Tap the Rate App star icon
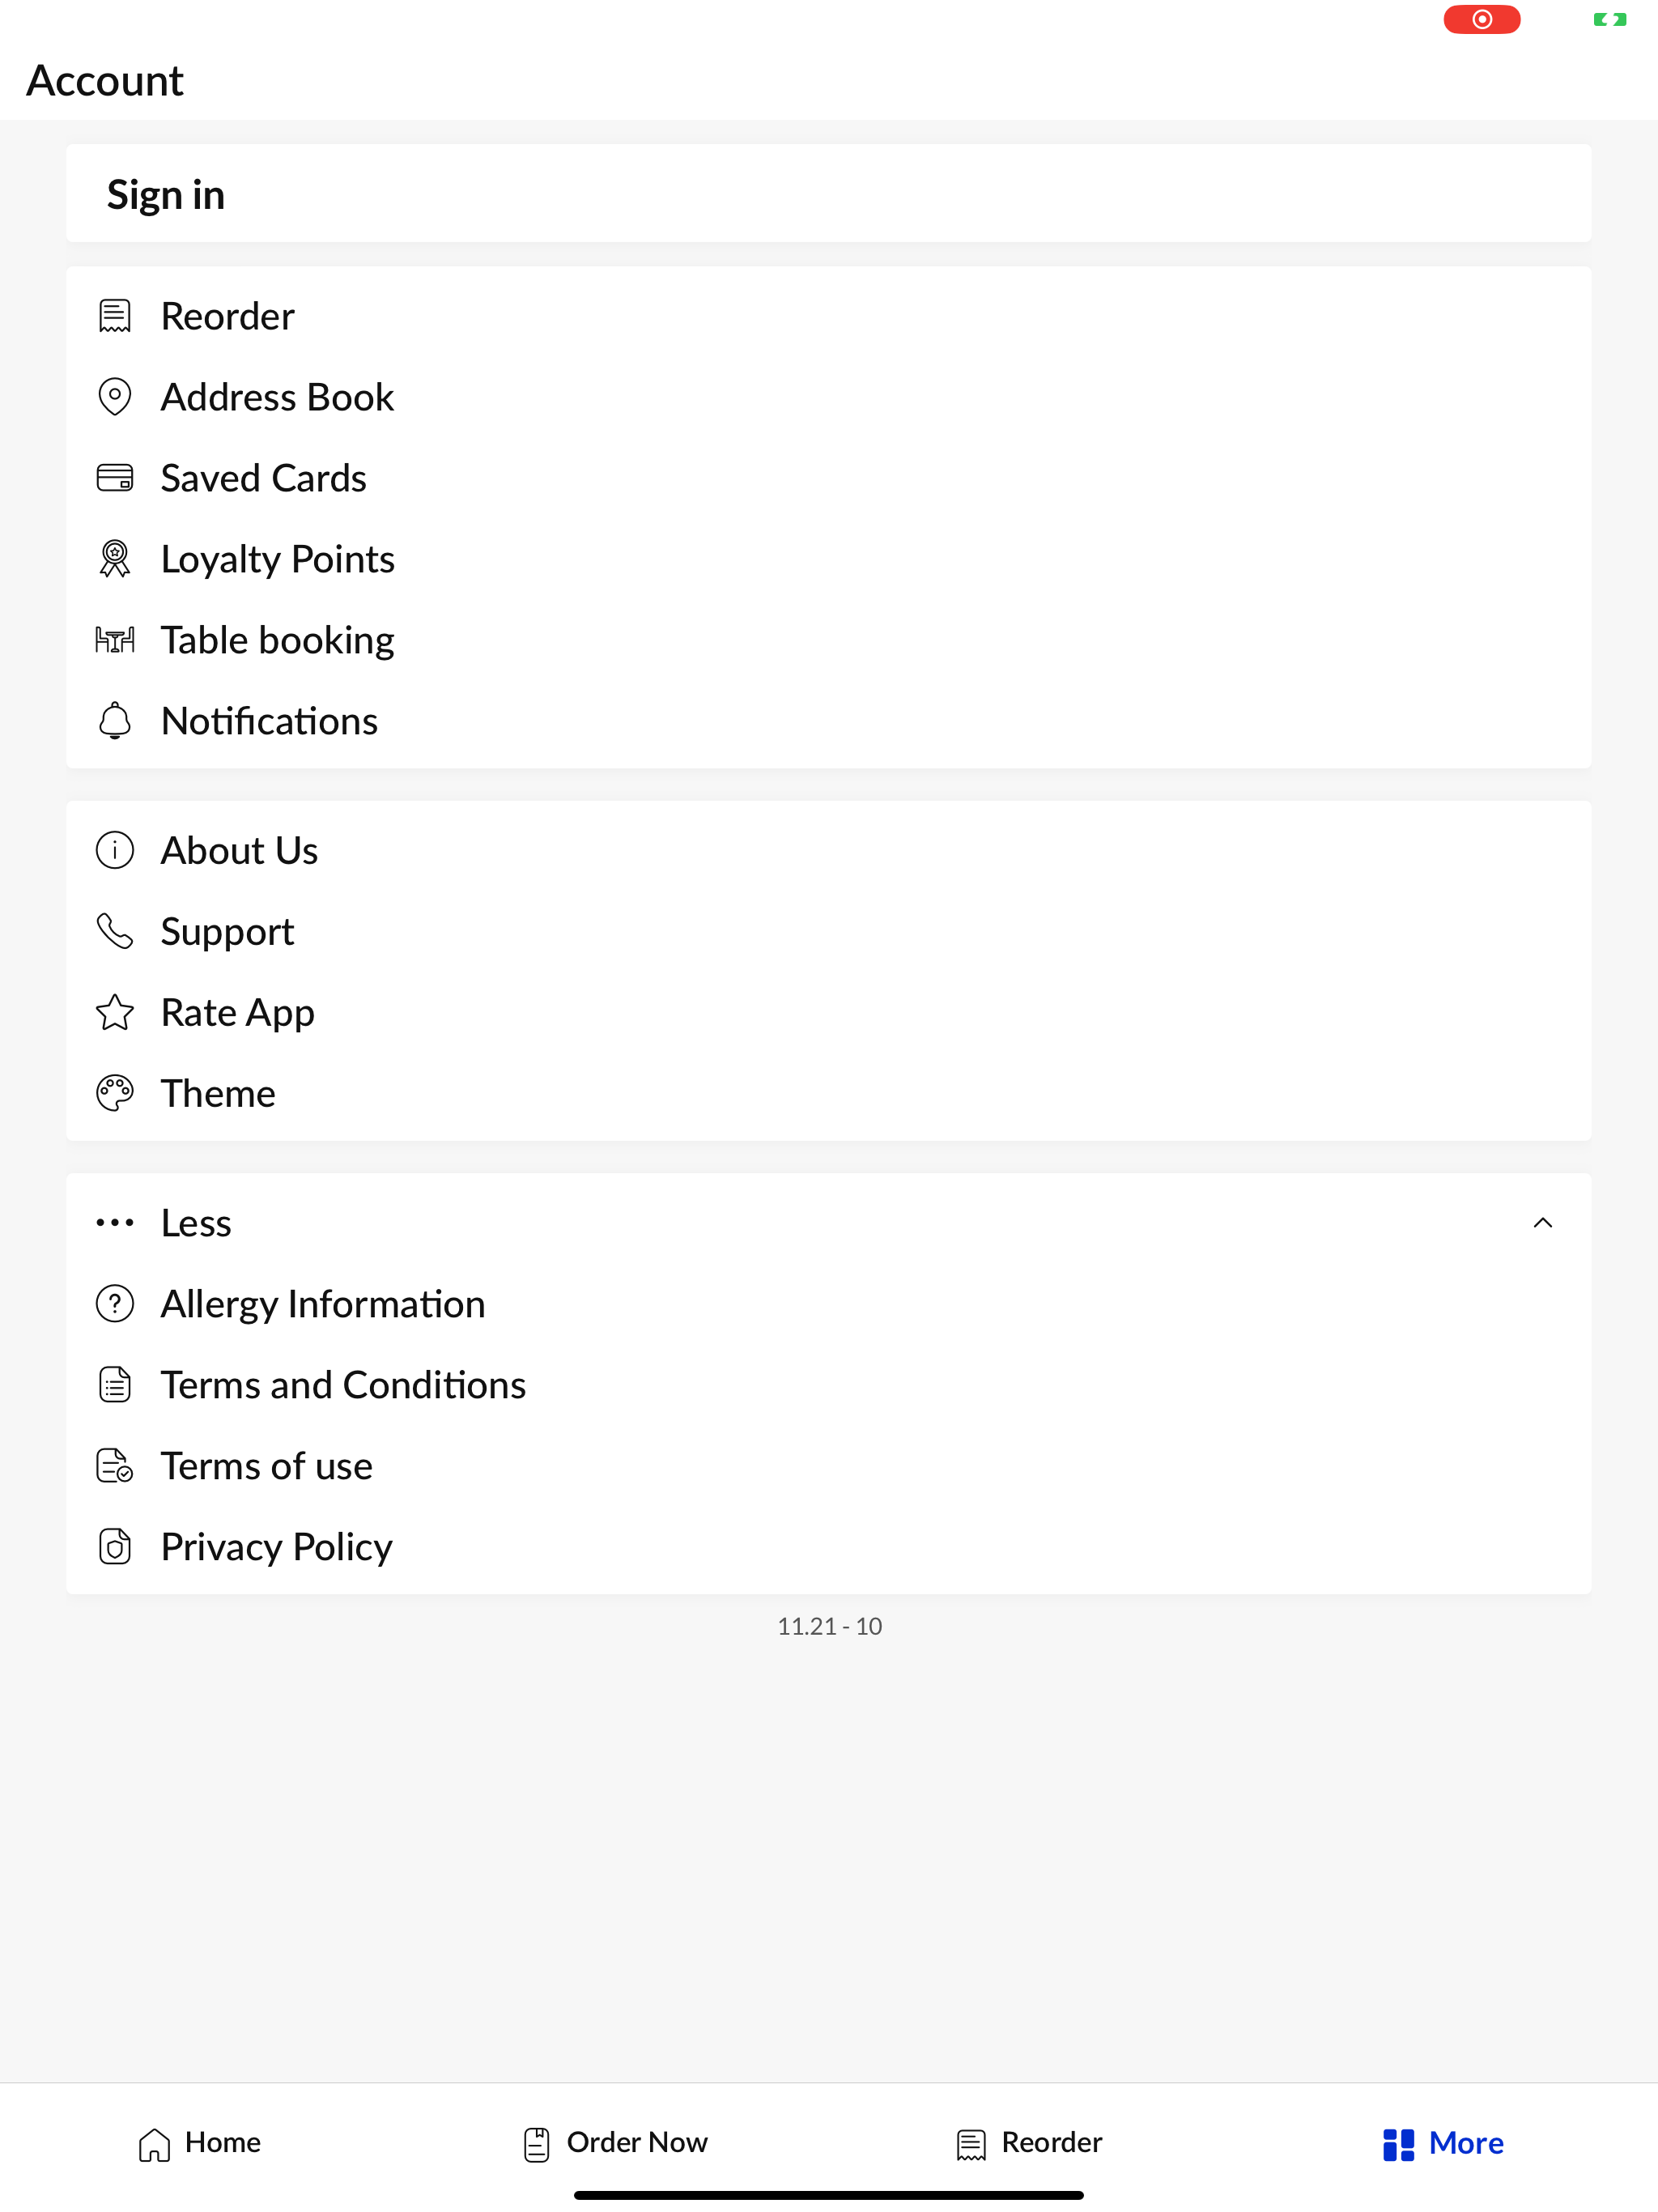The width and height of the screenshot is (1658, 2212). (115, 1012)
